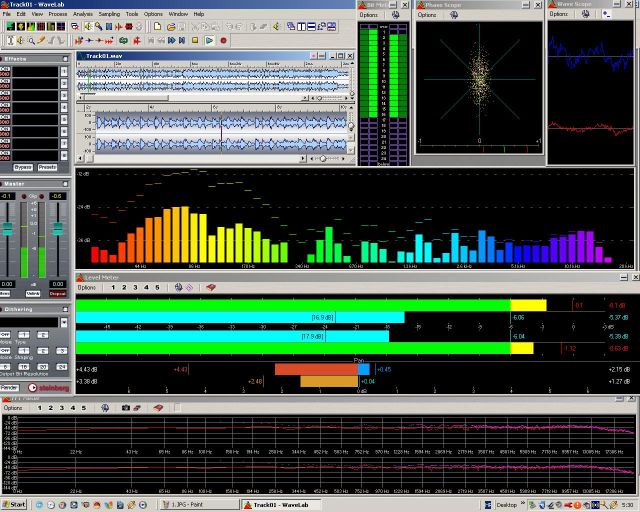Click the cascade windows icon in the top toolbar
640x512 pixels.
pyautogui.click(x=291, y=27)
